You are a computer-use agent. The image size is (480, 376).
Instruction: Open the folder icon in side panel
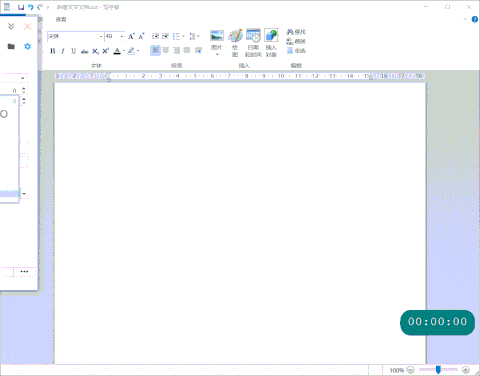click(11, 46)
